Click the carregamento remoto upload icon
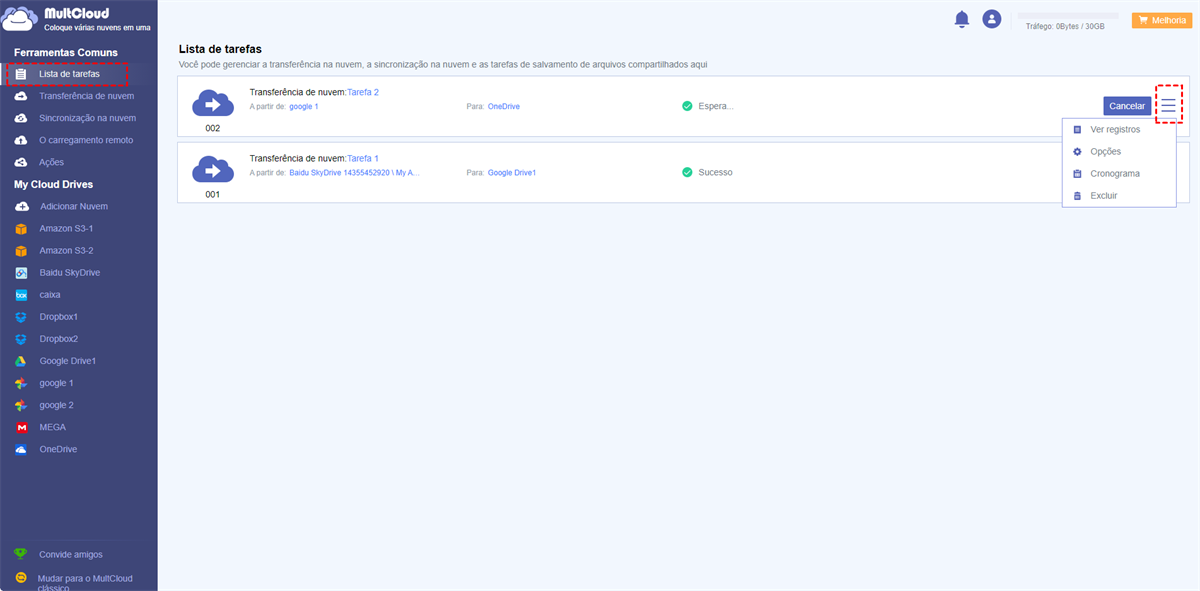Screen dimensions: 1200x591 (x=20, y=140)
